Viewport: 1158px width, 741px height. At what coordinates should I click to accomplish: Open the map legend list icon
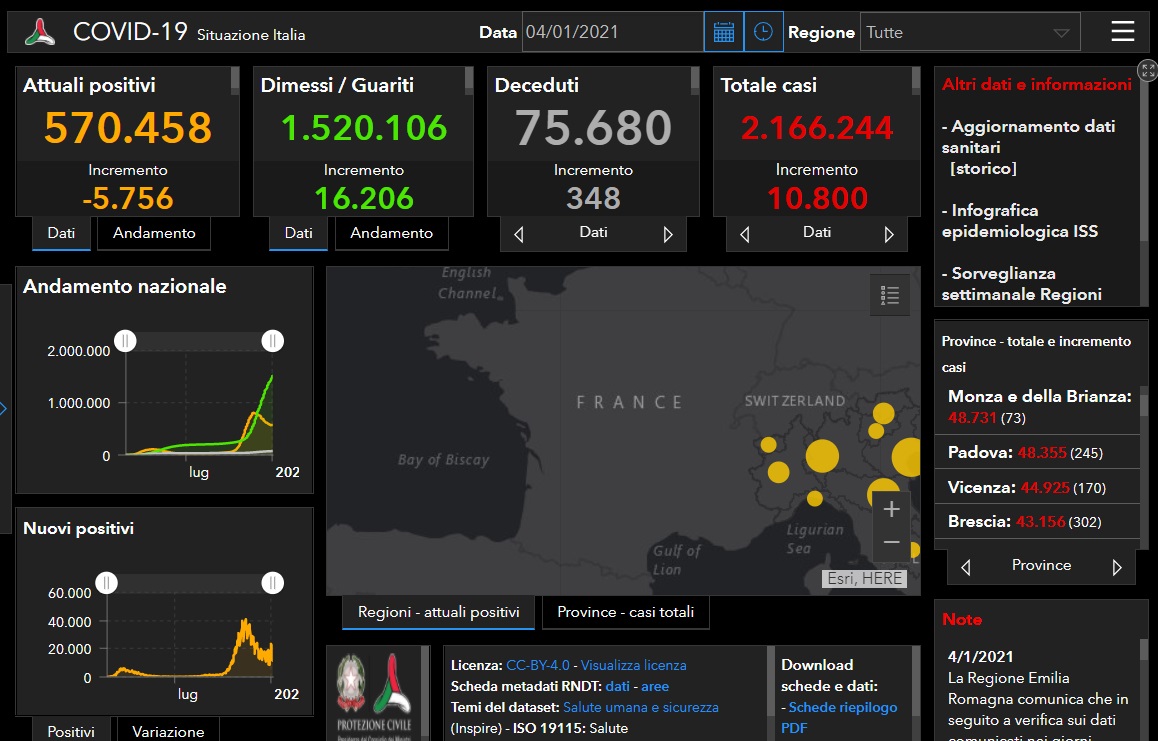point(890,295)
